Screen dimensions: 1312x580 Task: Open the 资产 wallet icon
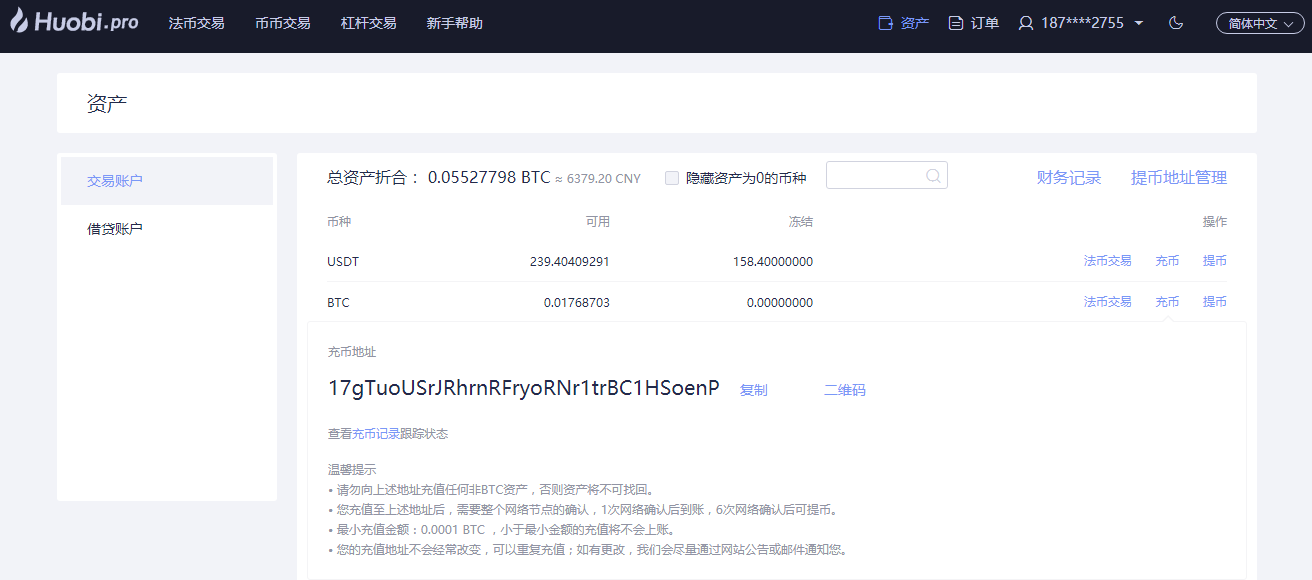pos(885,23)
